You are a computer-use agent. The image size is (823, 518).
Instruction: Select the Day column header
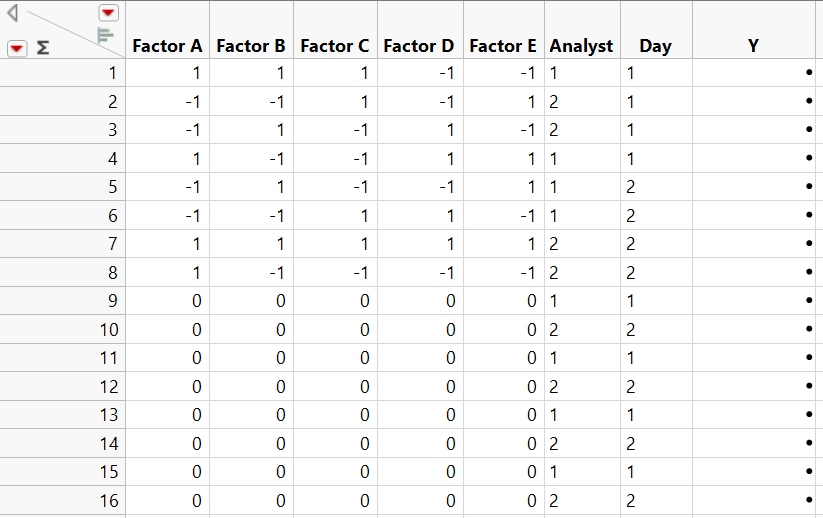click(656, 46)
